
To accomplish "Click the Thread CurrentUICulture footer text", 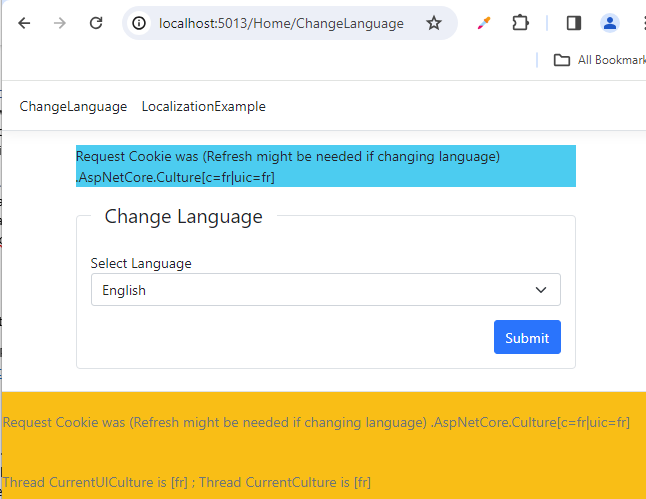I will 187,482.
